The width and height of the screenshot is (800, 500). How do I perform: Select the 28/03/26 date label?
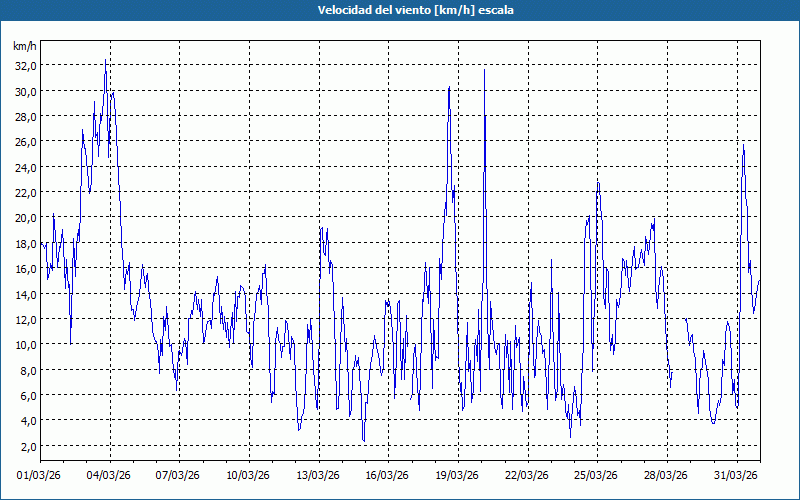tap(665, 475)
